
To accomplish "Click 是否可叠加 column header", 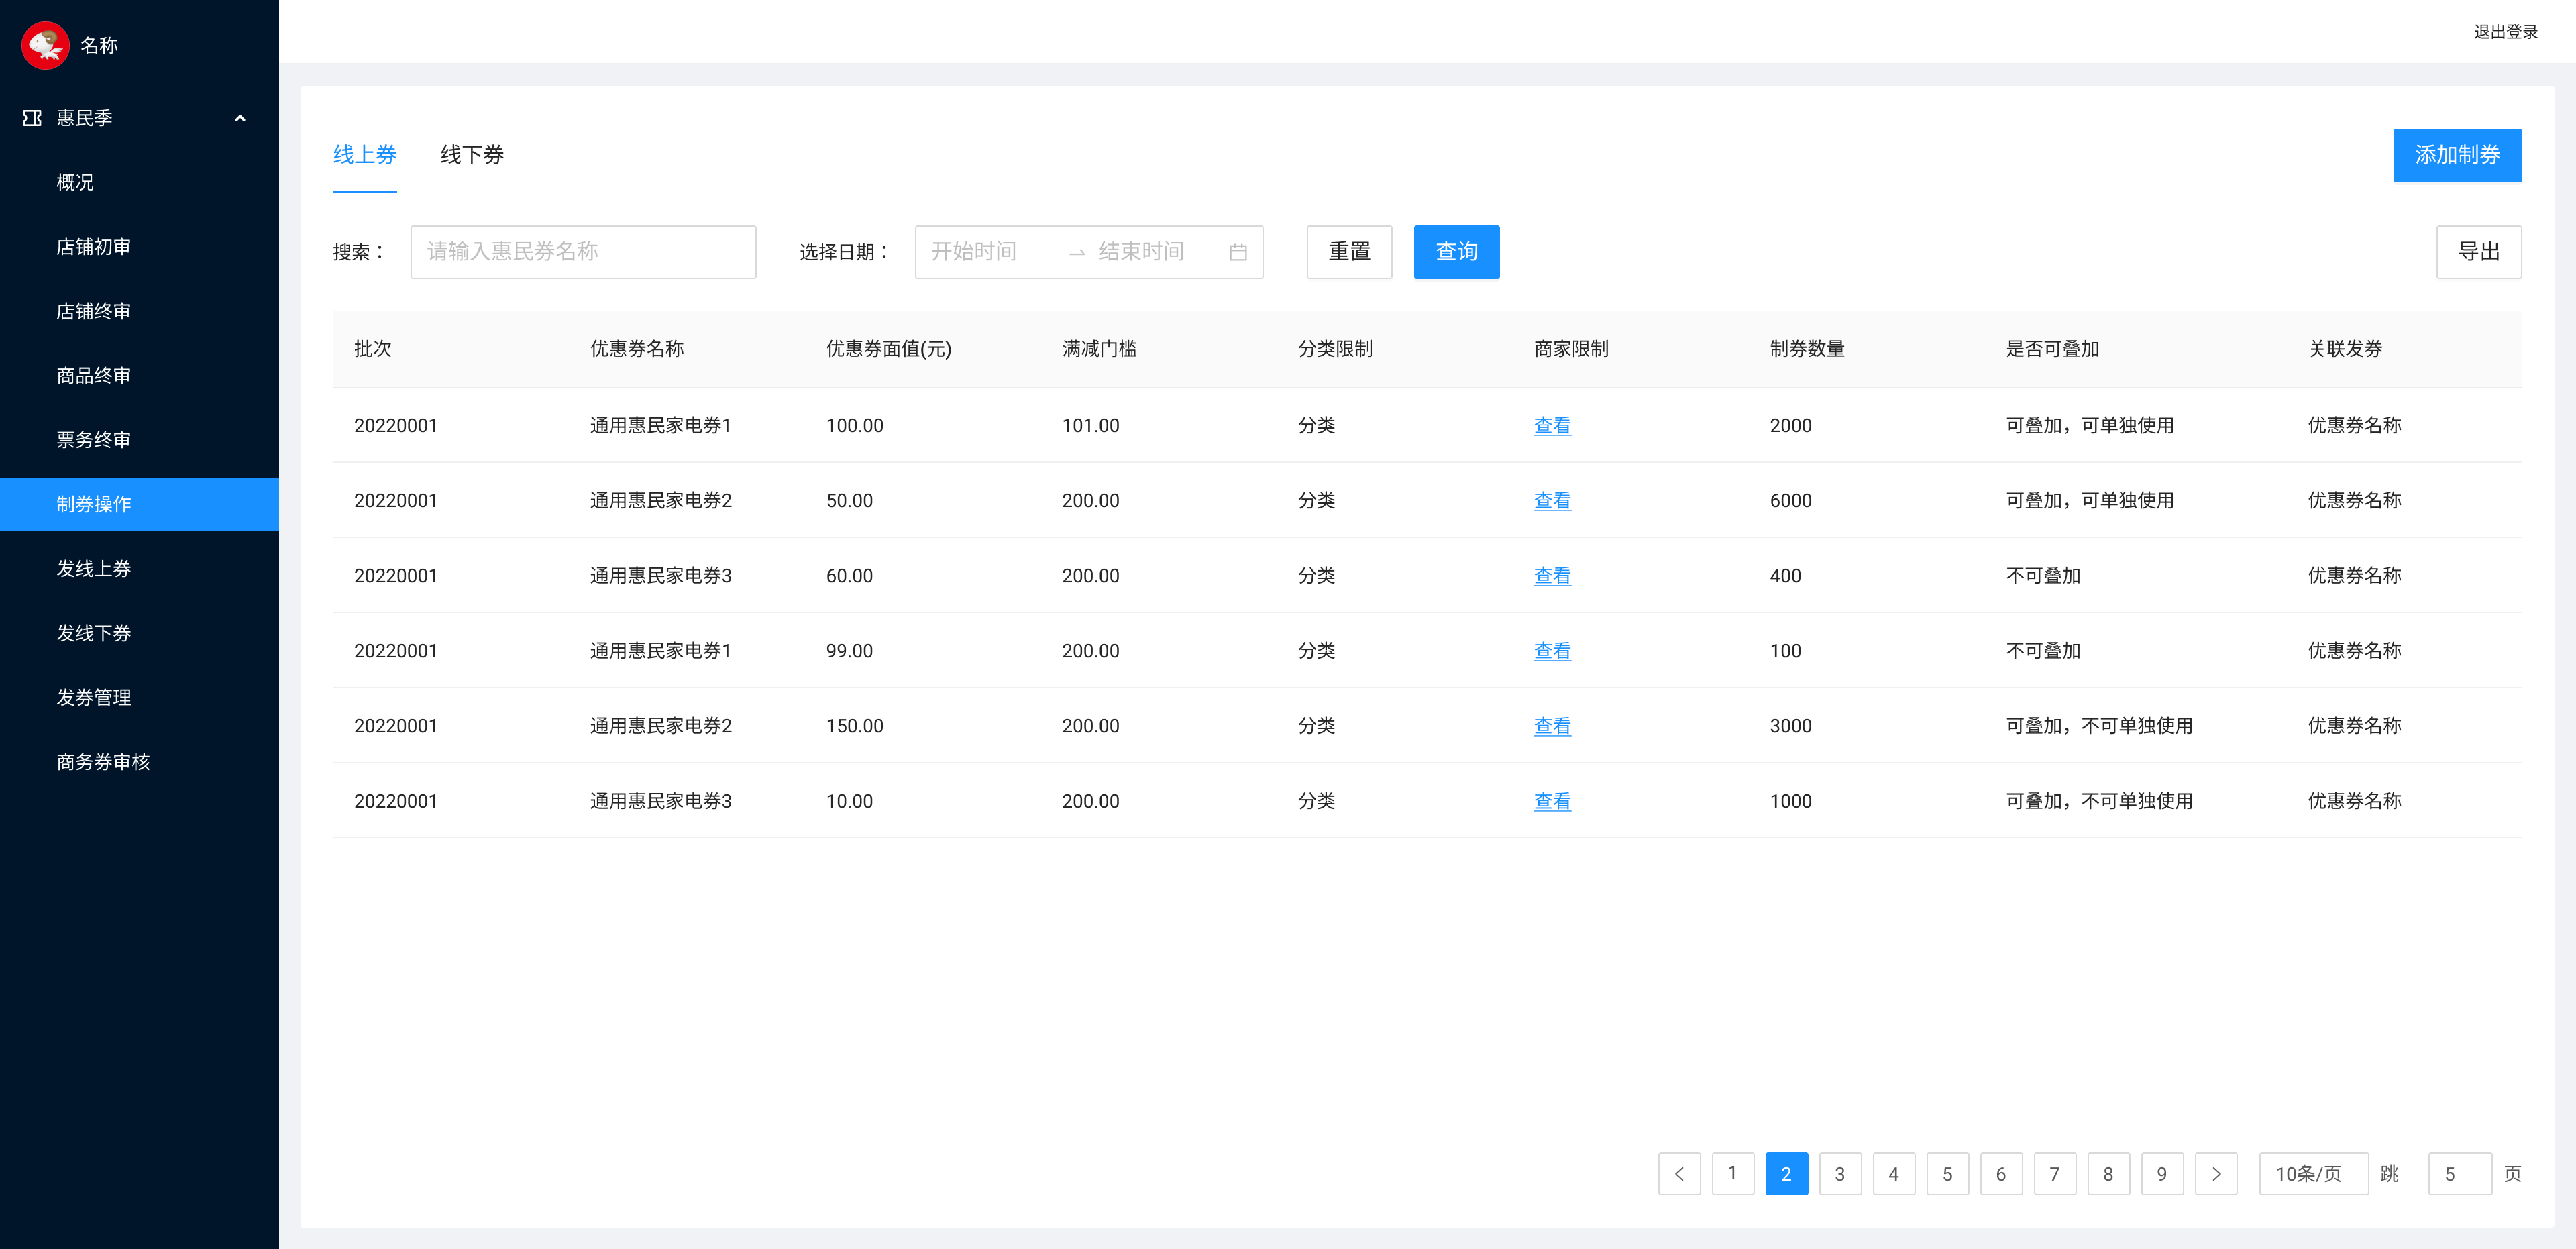I will pyautogui.click(x=2052, y=349).
